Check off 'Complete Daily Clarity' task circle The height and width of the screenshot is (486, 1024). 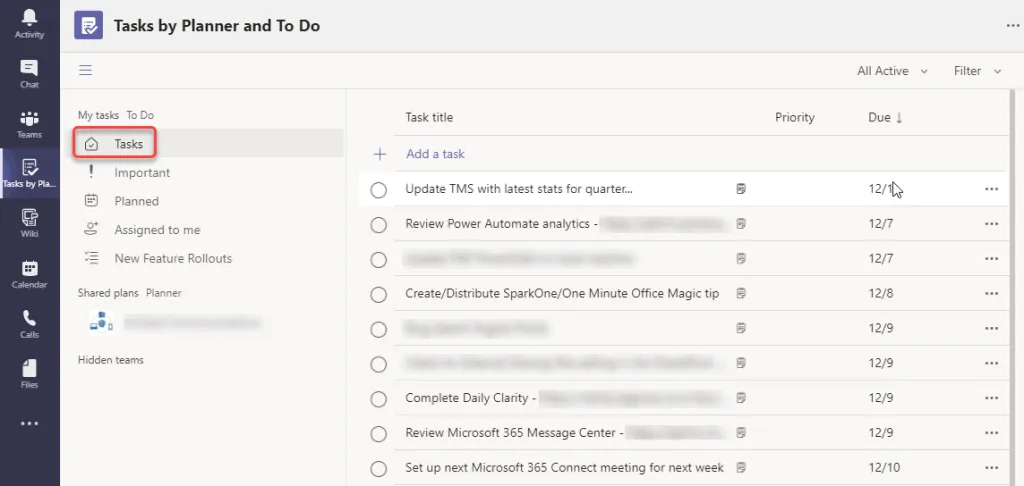click(378, 399)
